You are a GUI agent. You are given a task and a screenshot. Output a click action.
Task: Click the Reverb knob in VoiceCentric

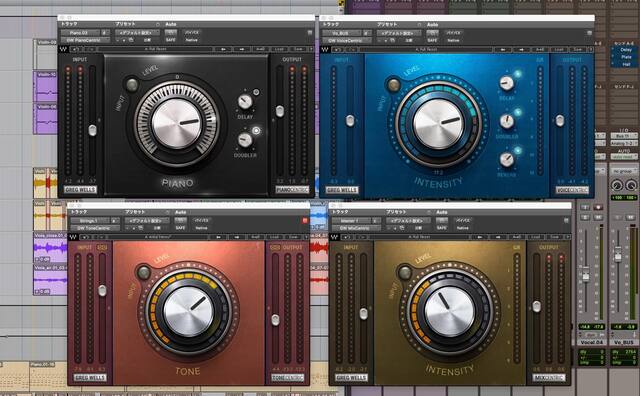[507, 159]
